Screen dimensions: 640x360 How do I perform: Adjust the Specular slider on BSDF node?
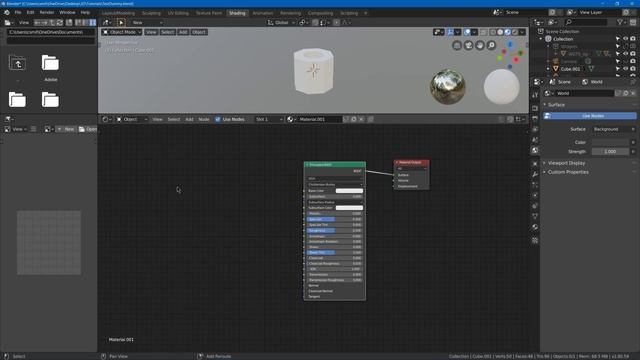[x=335, y=219]
